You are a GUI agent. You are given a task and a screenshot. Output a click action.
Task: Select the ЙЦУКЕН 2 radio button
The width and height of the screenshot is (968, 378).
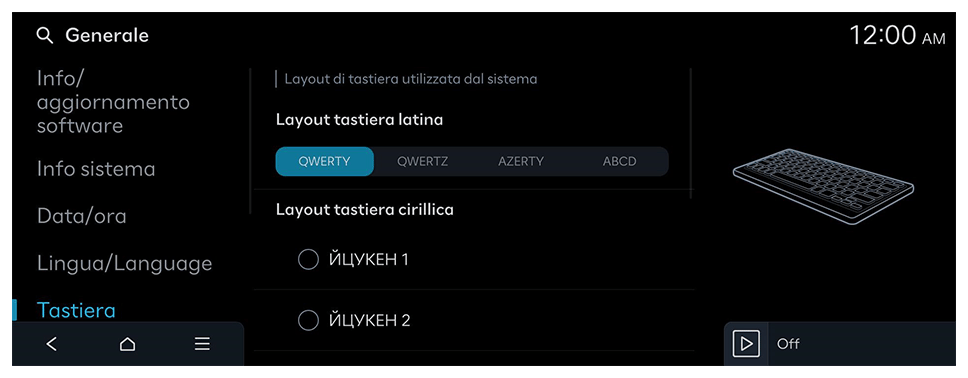tap(308, 320)
